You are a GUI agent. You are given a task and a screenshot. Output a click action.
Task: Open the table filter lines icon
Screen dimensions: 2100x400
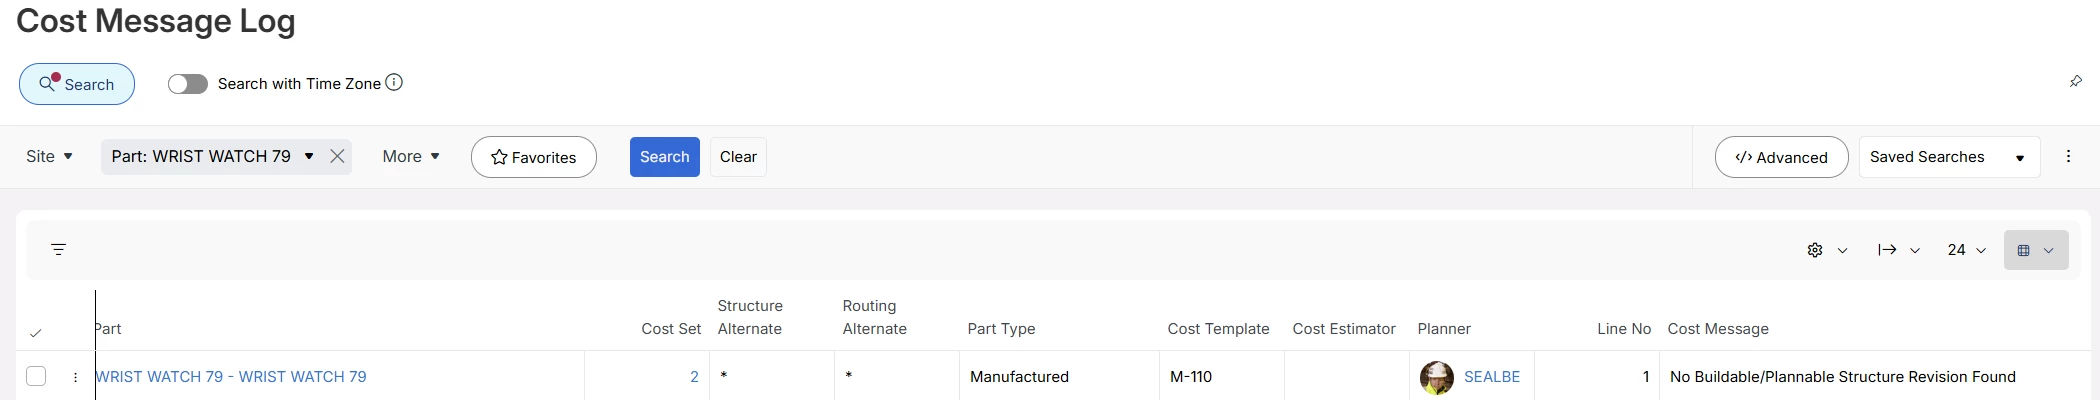[58, 250]
